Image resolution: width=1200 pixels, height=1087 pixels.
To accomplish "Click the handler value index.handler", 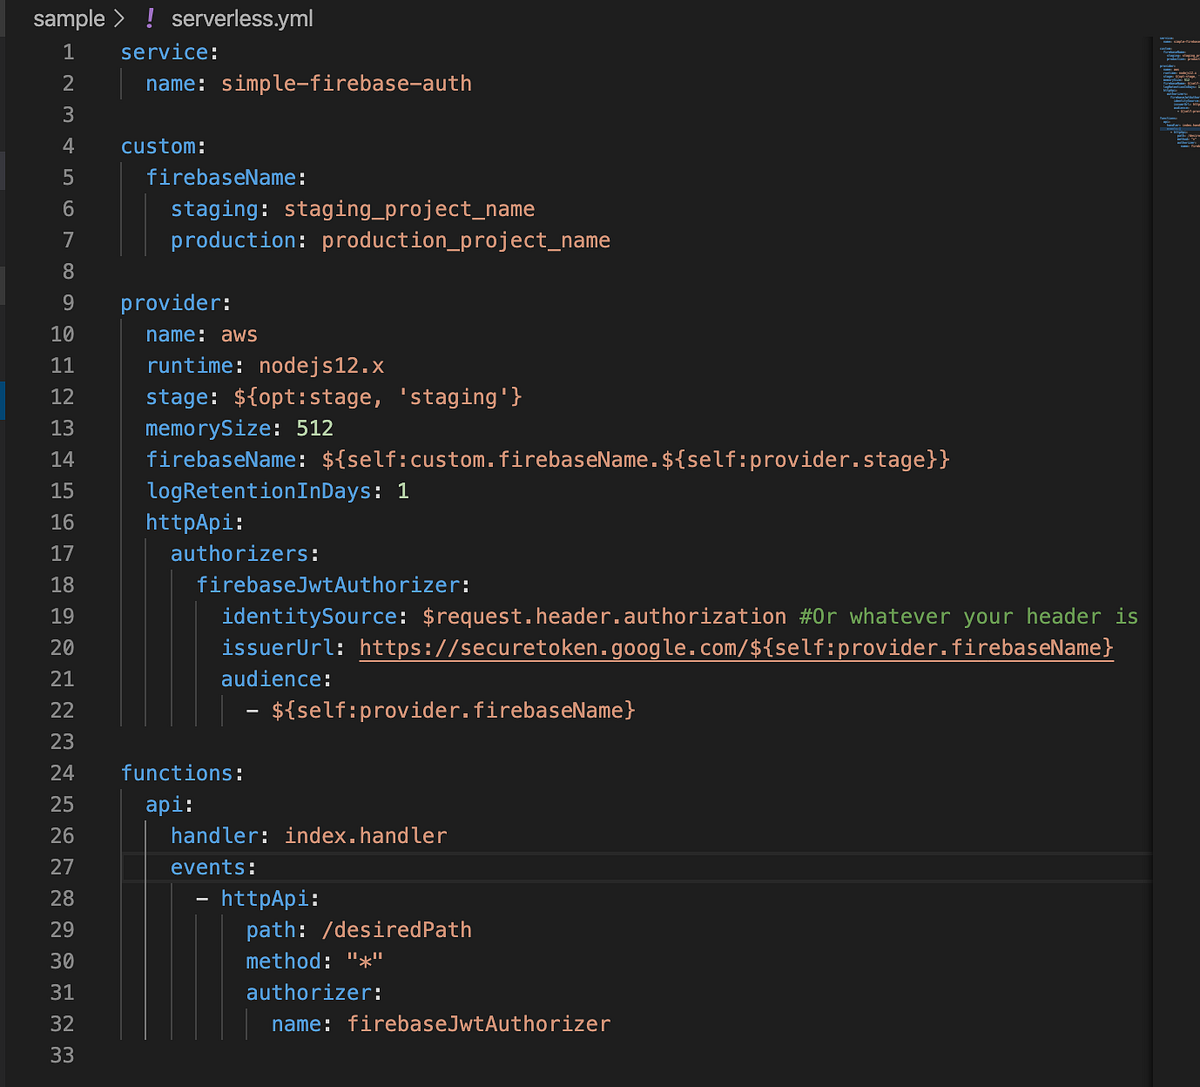I will (365, 835).
